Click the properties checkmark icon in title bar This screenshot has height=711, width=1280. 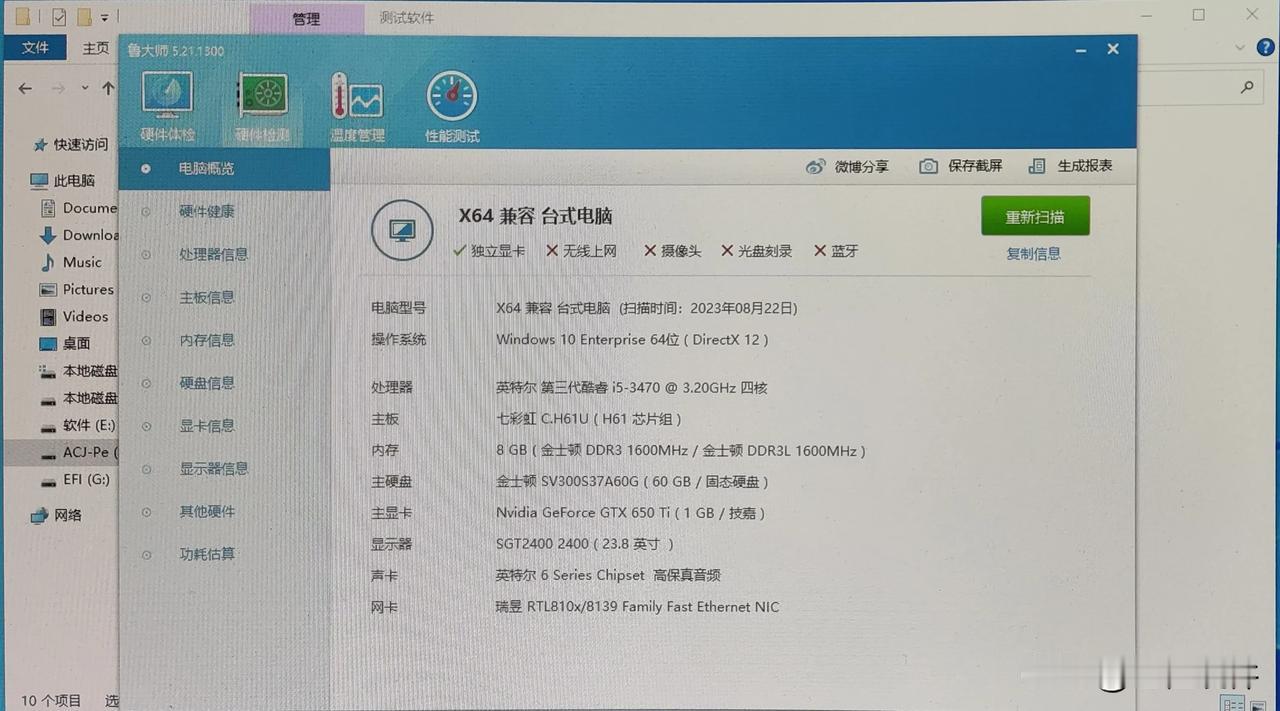tap(58, 17)
